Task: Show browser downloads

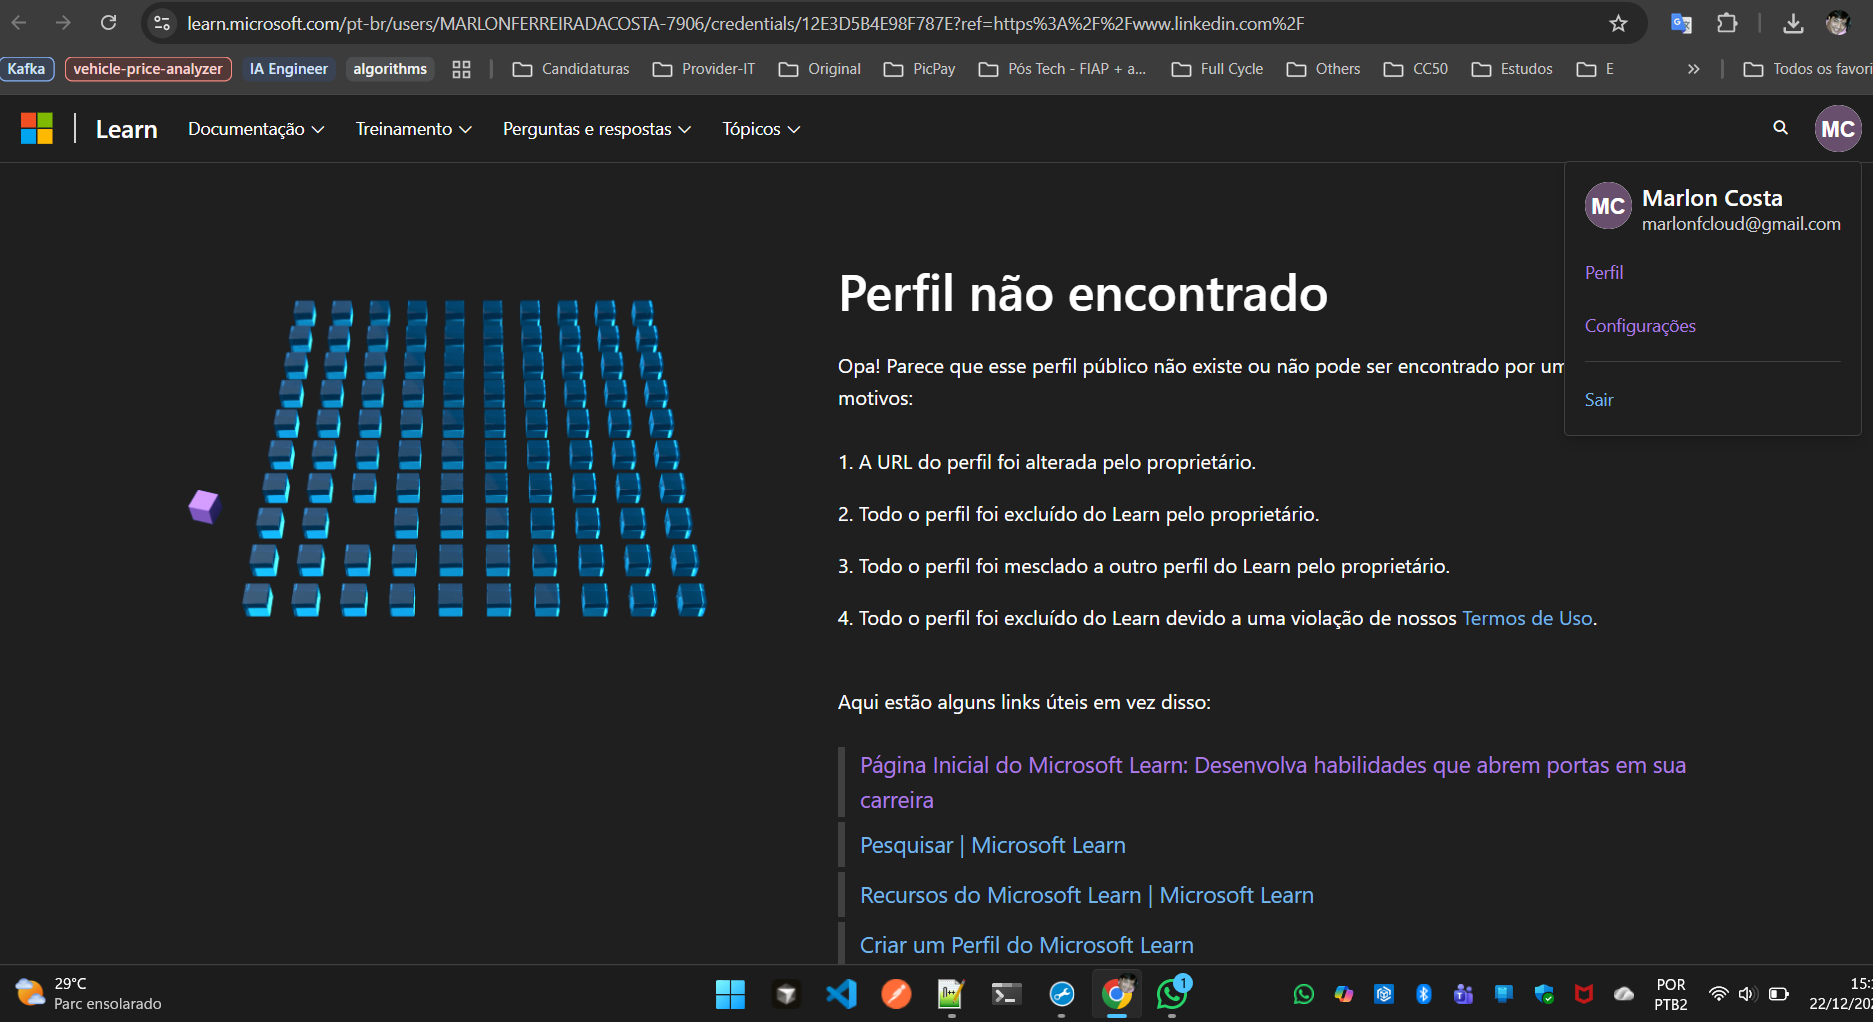Action: click(x=1793, y=23)
